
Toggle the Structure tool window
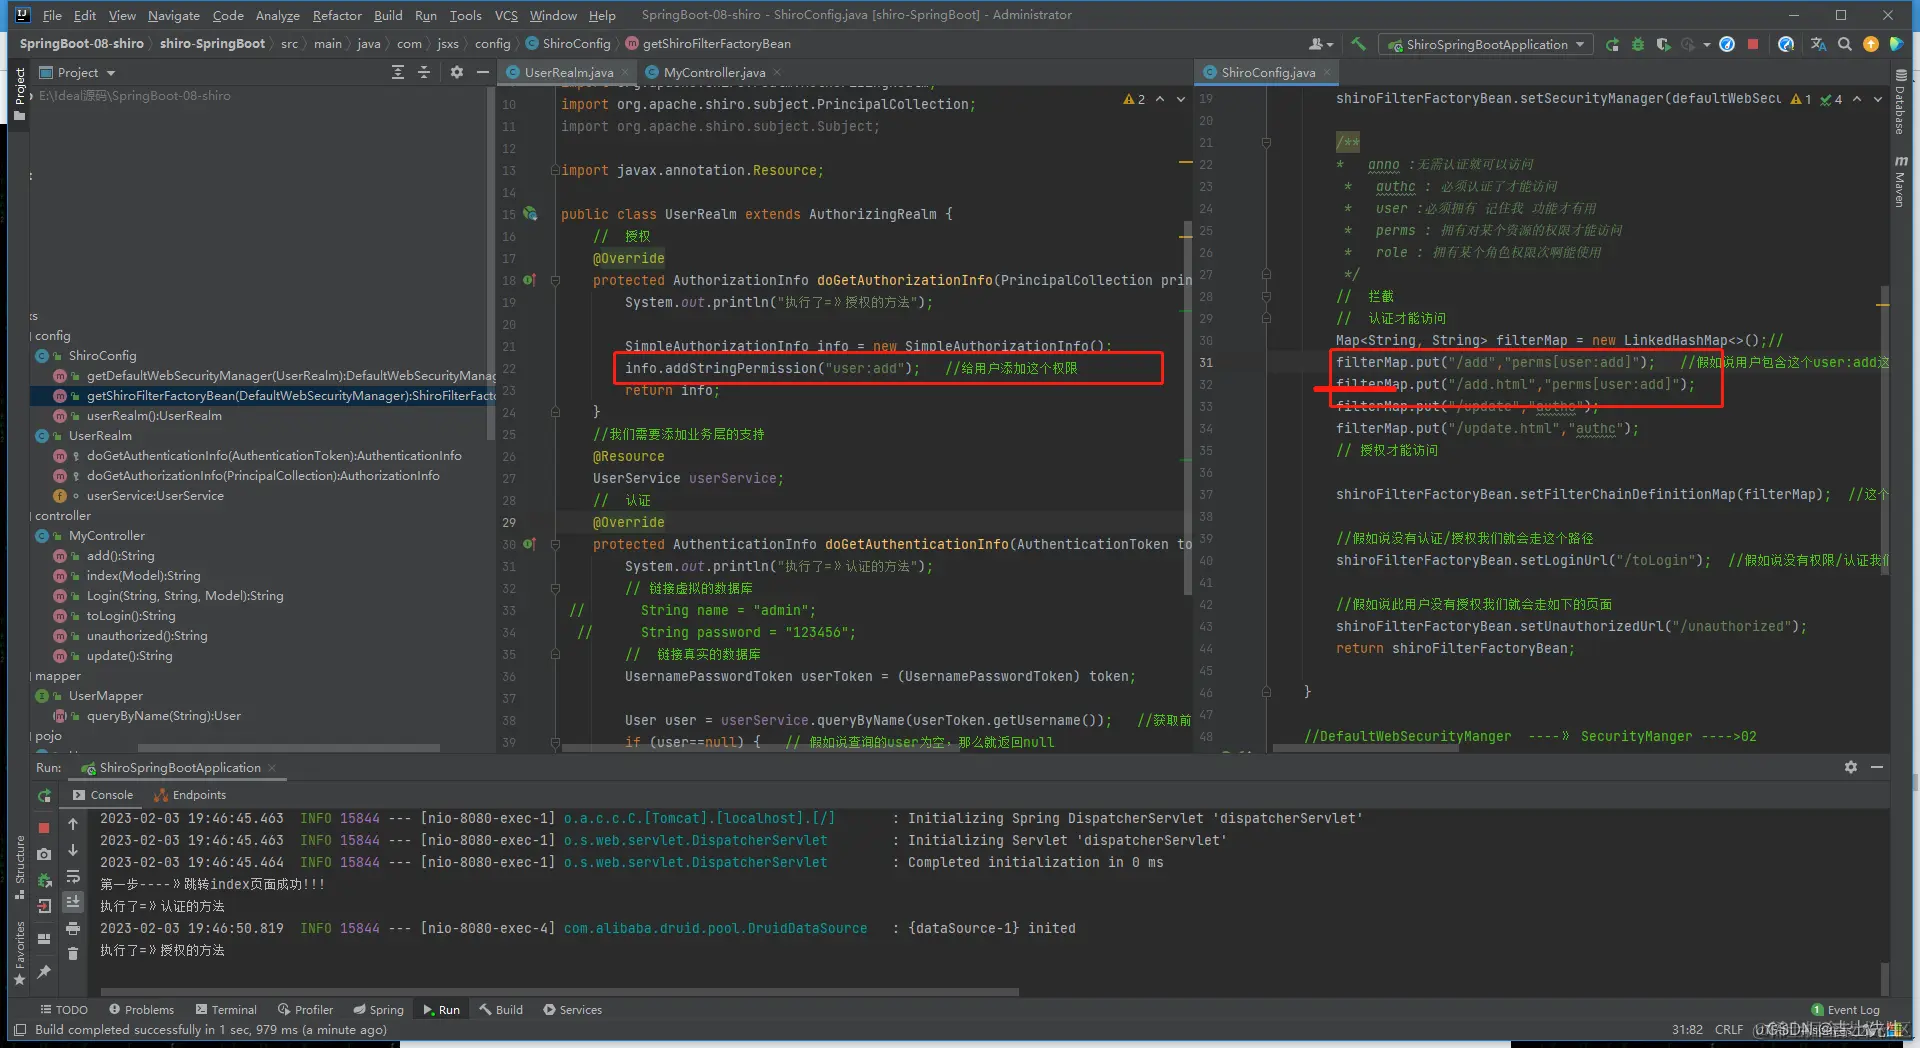pos(19,866)
